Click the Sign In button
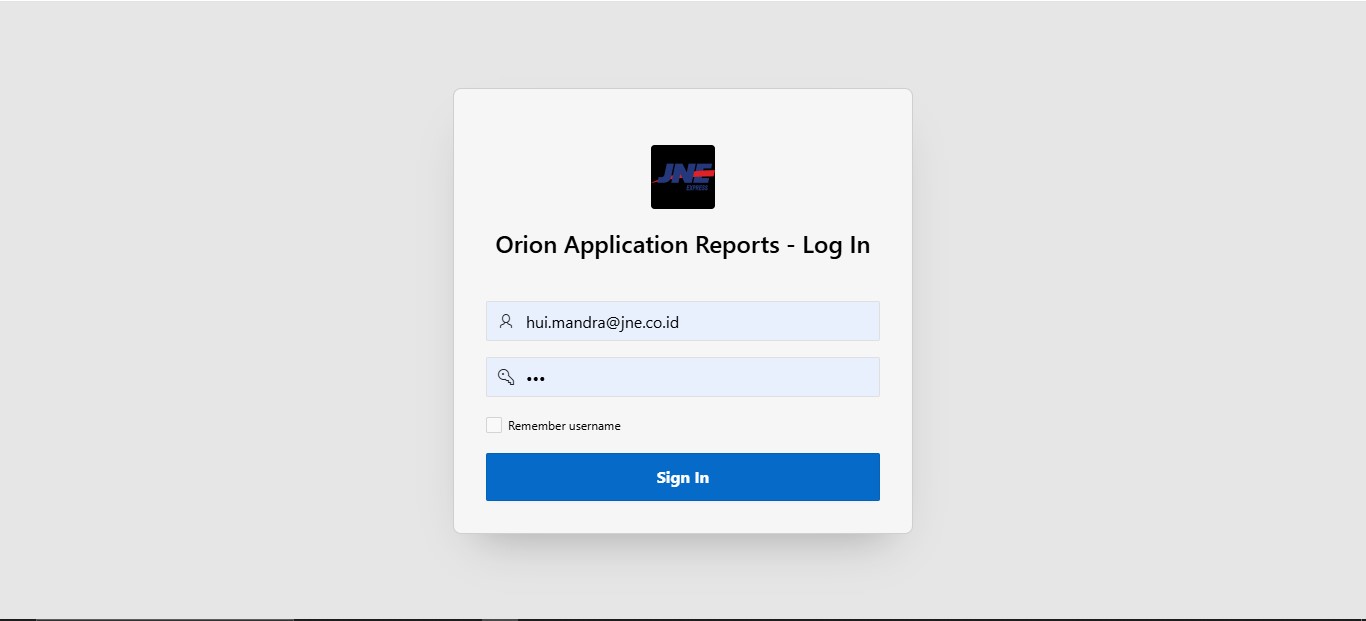 click(x=683, y=477)
